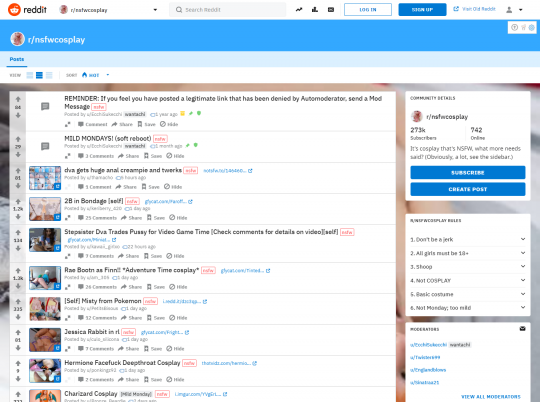This screenshot has width=540, height=402.
Task: Click the Reddit logo home icon
Action: click(x=14, y=10)
